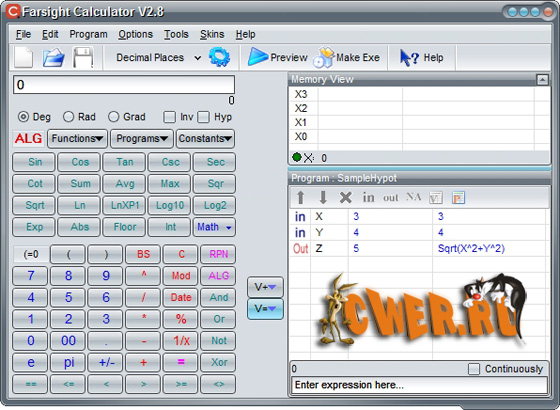The height and width of the screenshot is (410, 560).
Task: Enable the Inv checkbox
Action: tap(169, 117)
